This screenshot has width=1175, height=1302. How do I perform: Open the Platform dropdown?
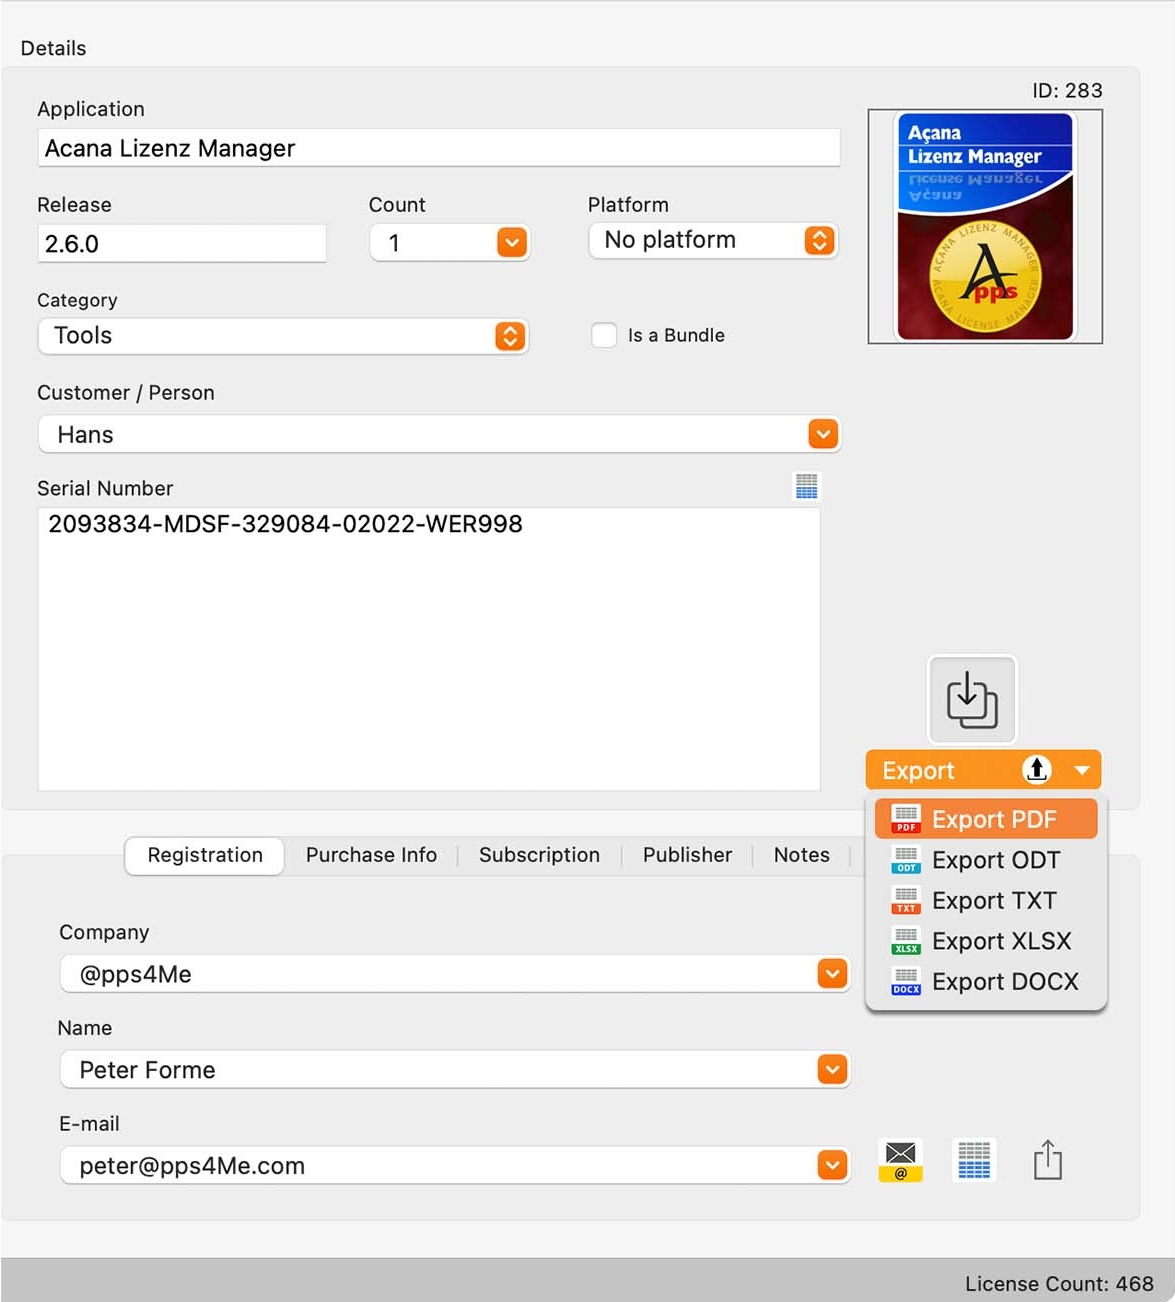(x=818, y=240)
